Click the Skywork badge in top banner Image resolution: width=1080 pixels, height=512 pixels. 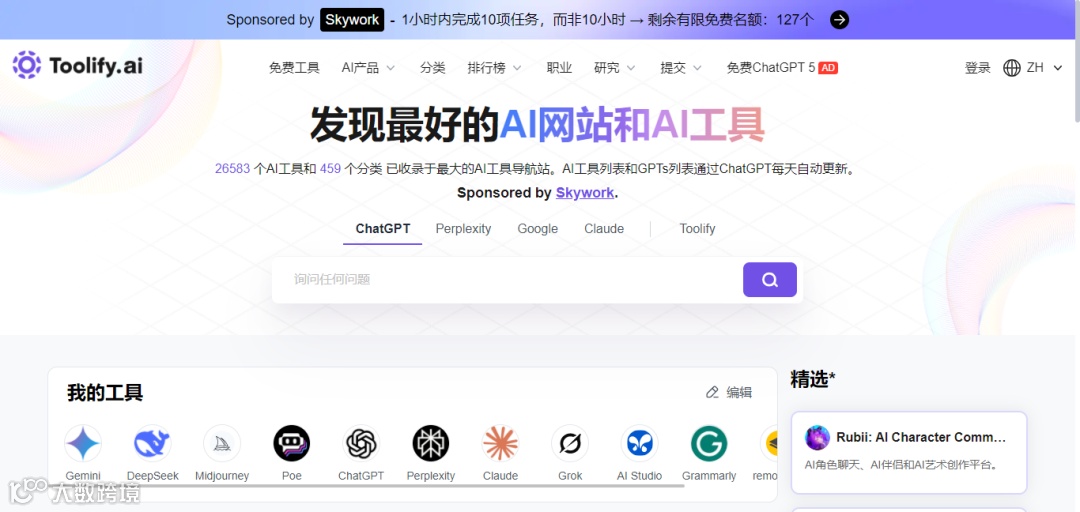(x=352, y=20)
